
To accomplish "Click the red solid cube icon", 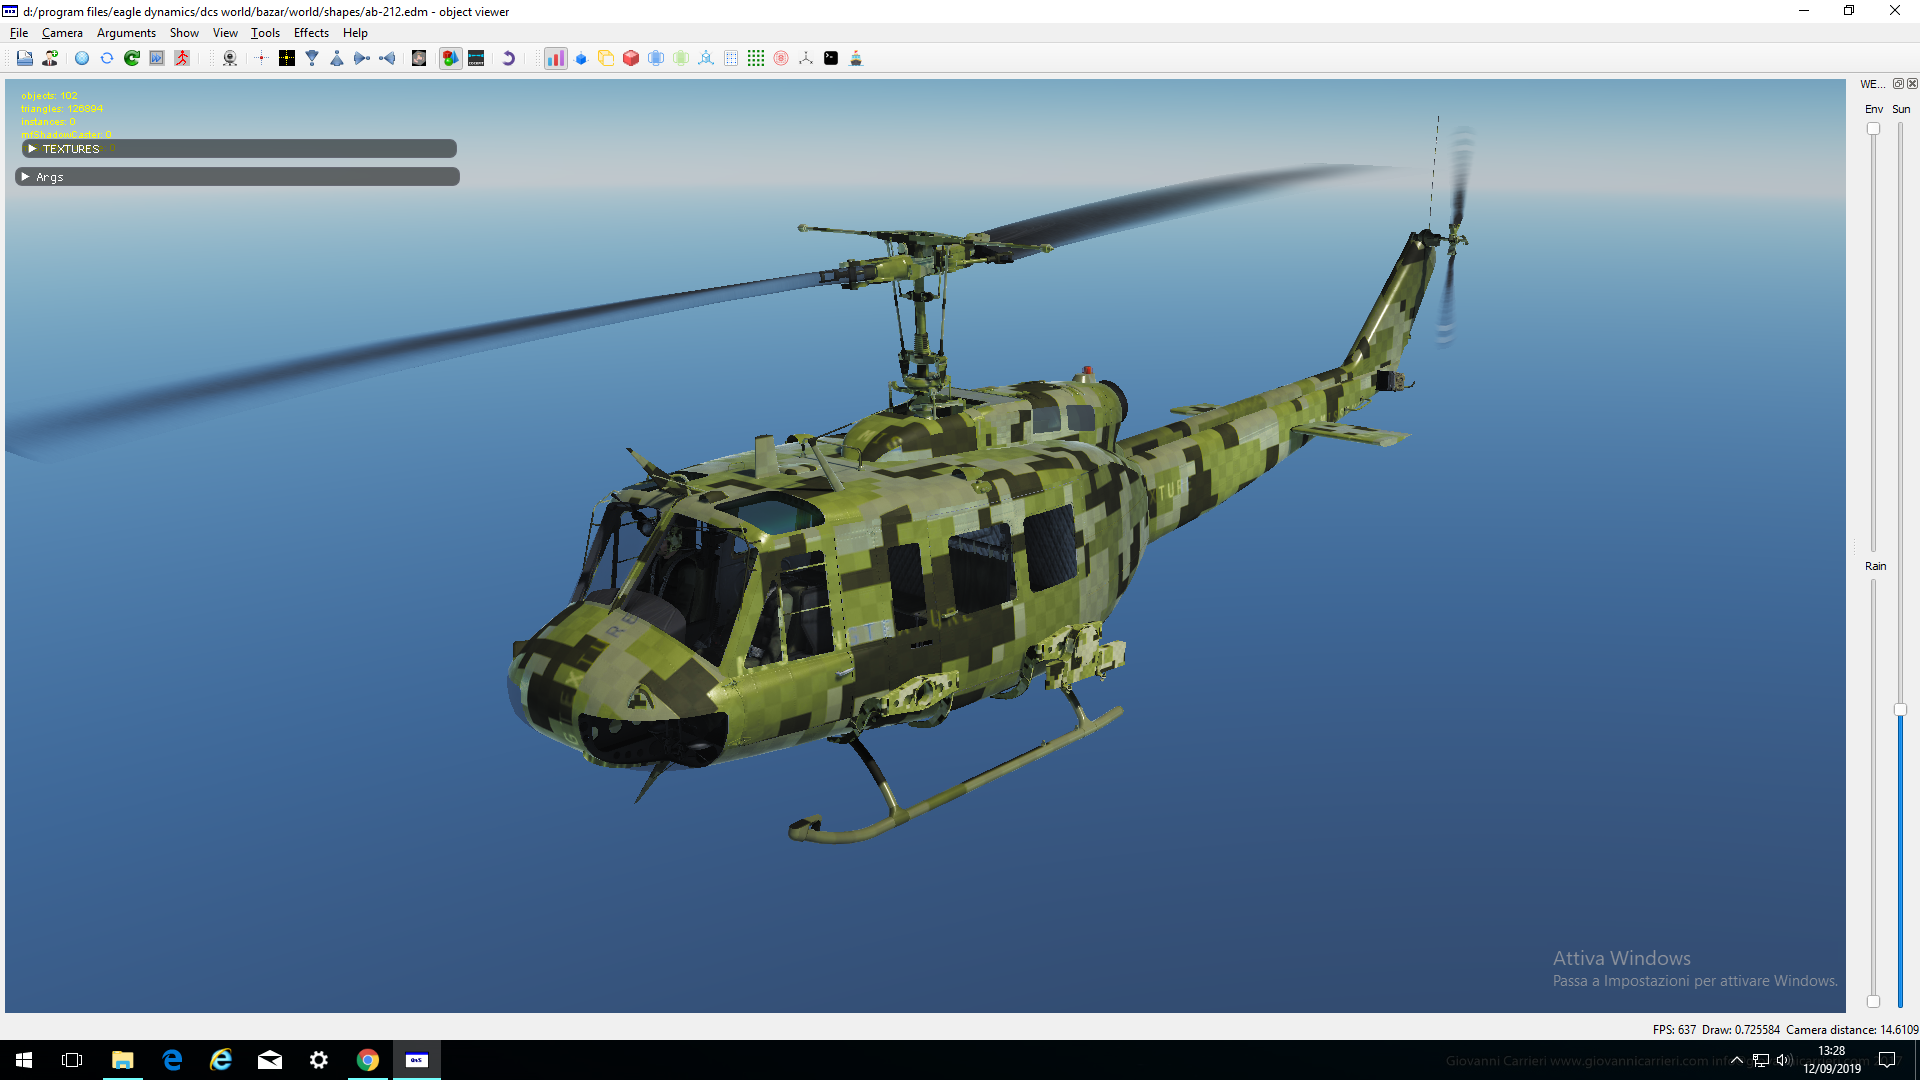I will pyautogui.click(x=631, y=58).
